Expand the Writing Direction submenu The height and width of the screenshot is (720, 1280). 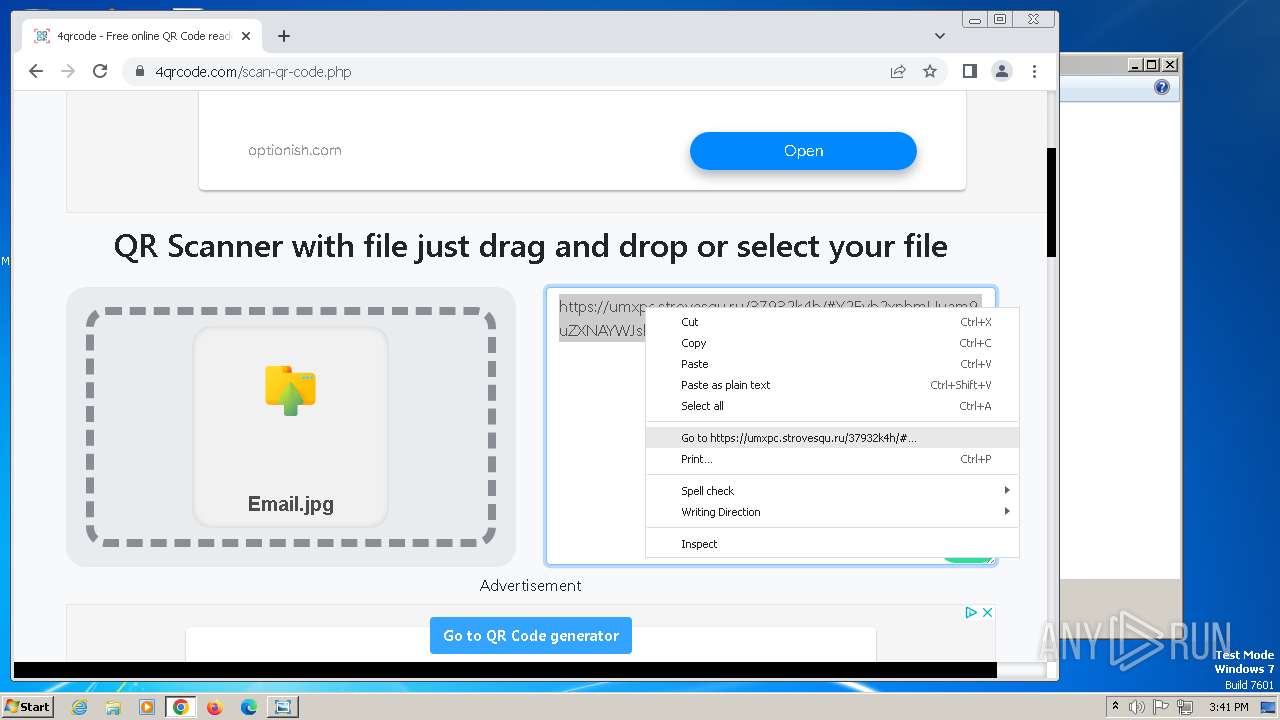coord(832,512)
